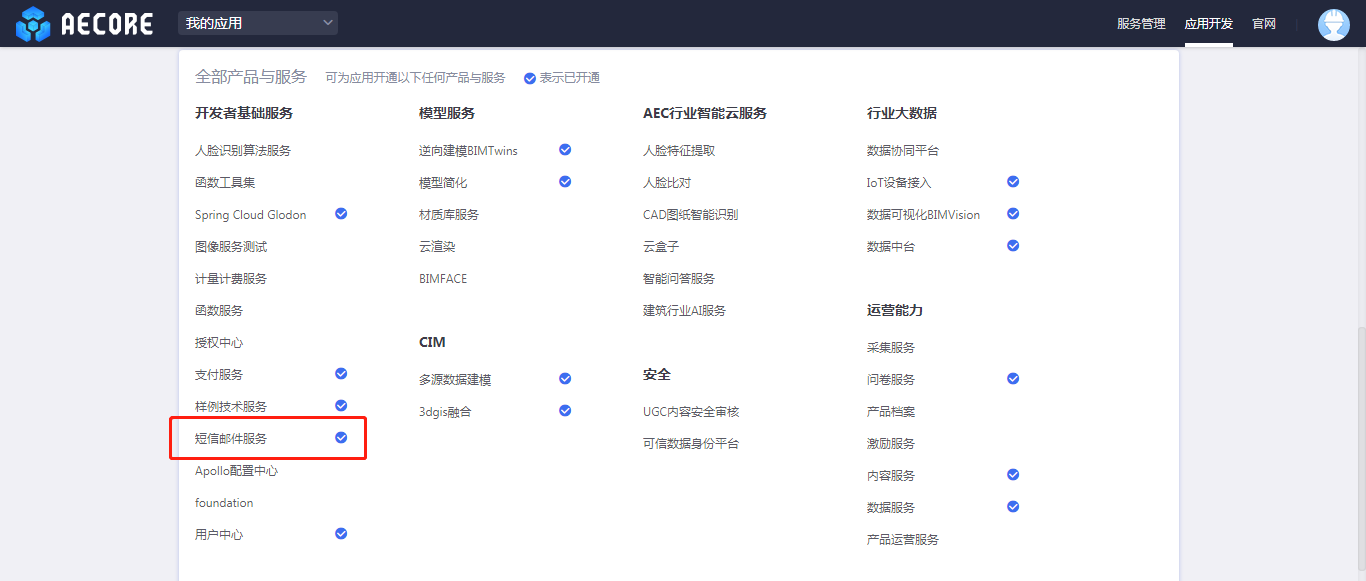Image resolution: width=1366 pixels, height=581 pixels.
Task: Open the 人脸识别算法服务 service
Action: pyautogui.click(x=243, y=151)
